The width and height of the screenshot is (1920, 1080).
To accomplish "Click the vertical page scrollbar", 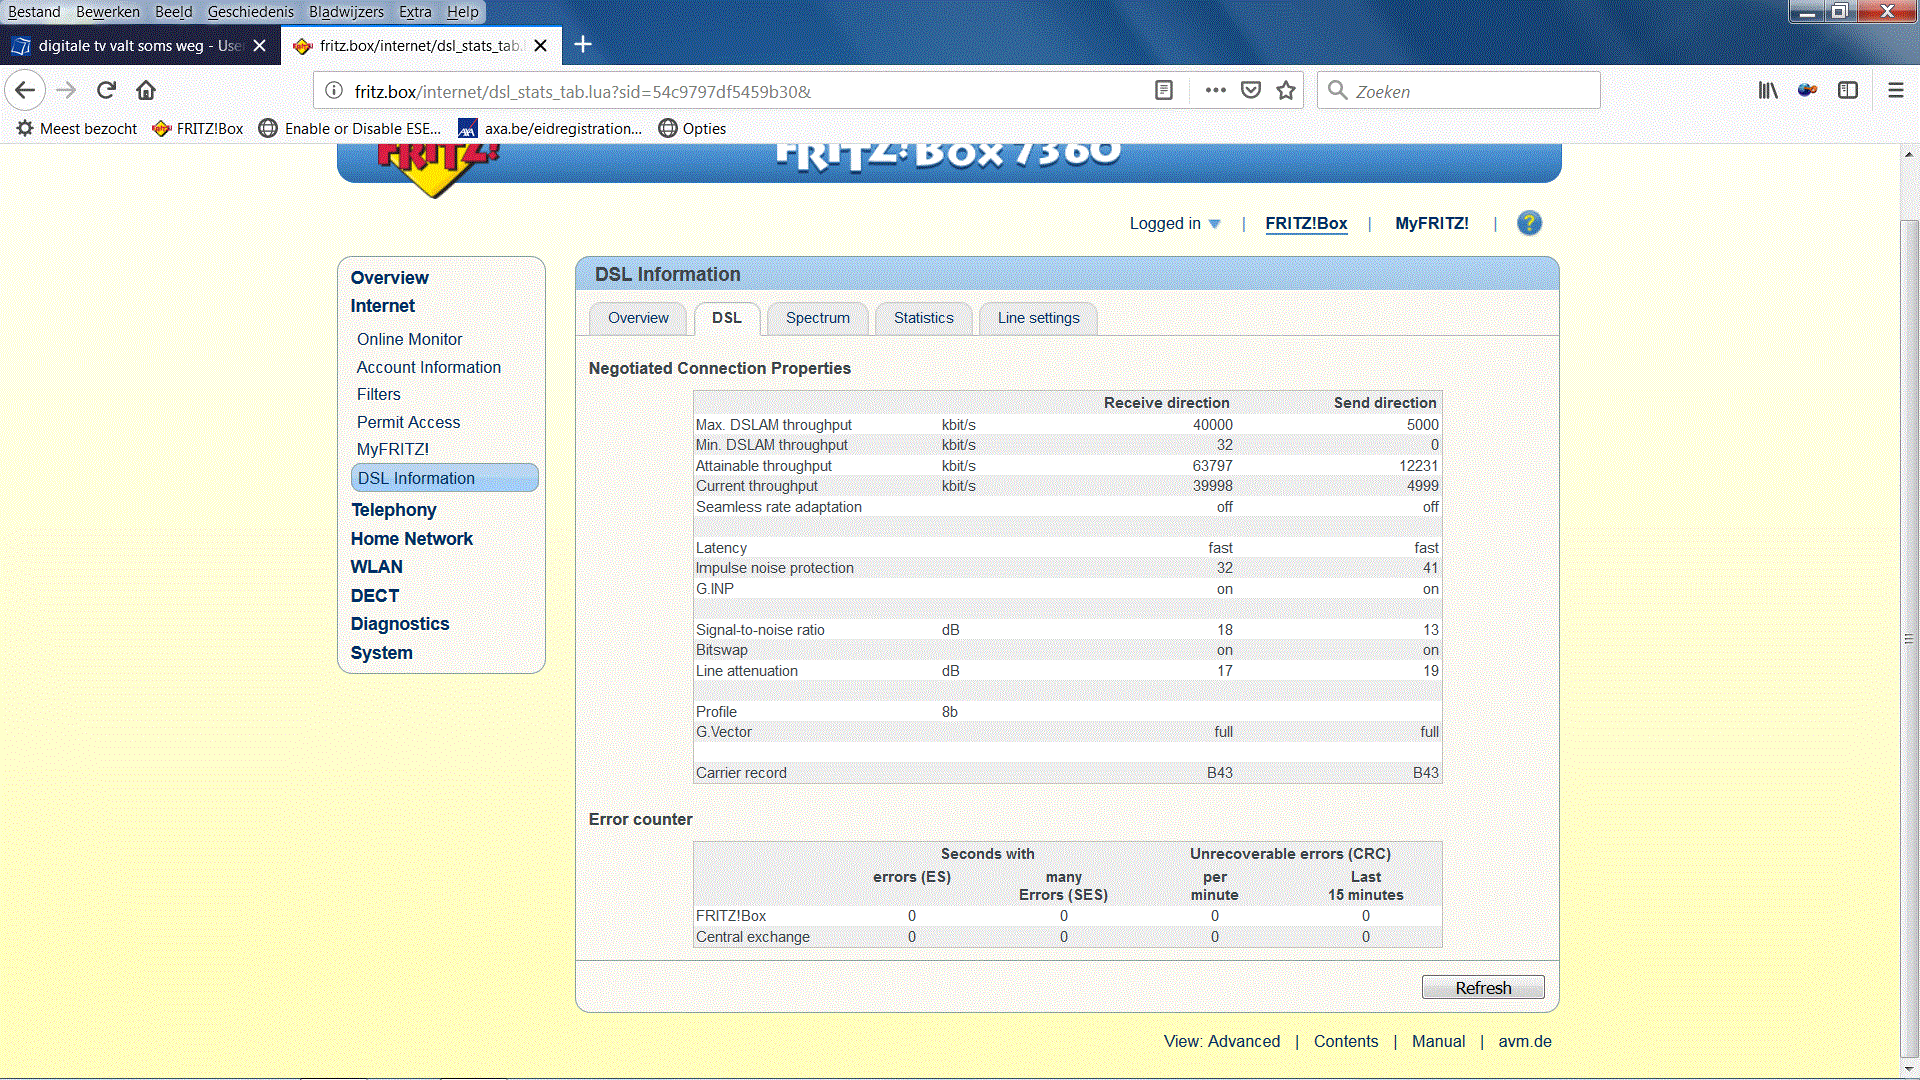I will [x=1909, y=638].
